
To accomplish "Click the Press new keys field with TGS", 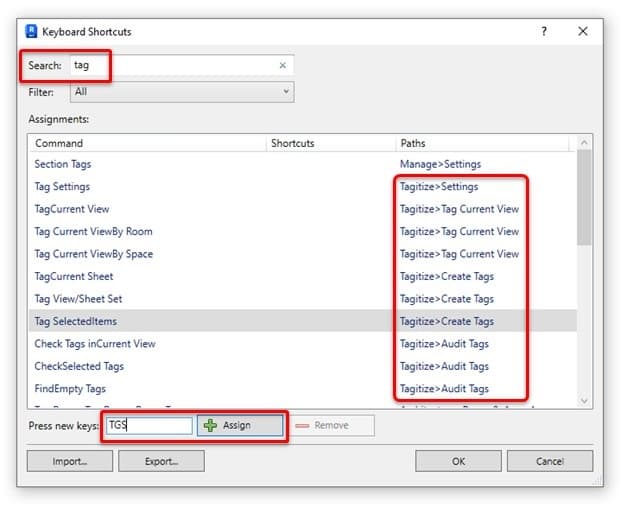I will pyautogui.click(x=149, y=425).
